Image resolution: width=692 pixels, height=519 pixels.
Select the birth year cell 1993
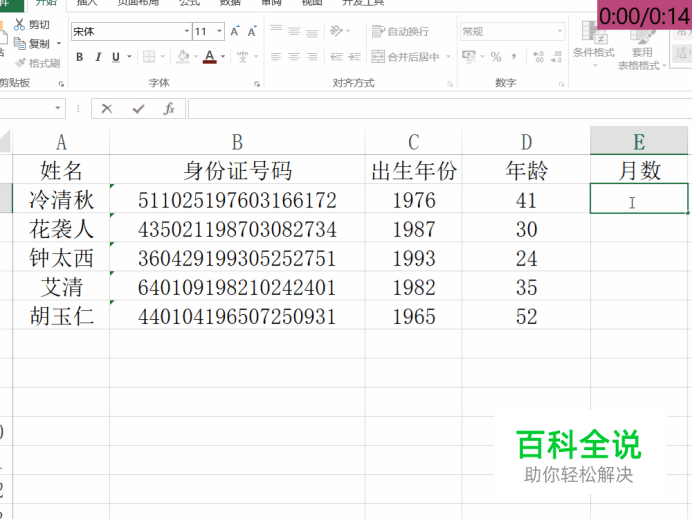[414, 258]
